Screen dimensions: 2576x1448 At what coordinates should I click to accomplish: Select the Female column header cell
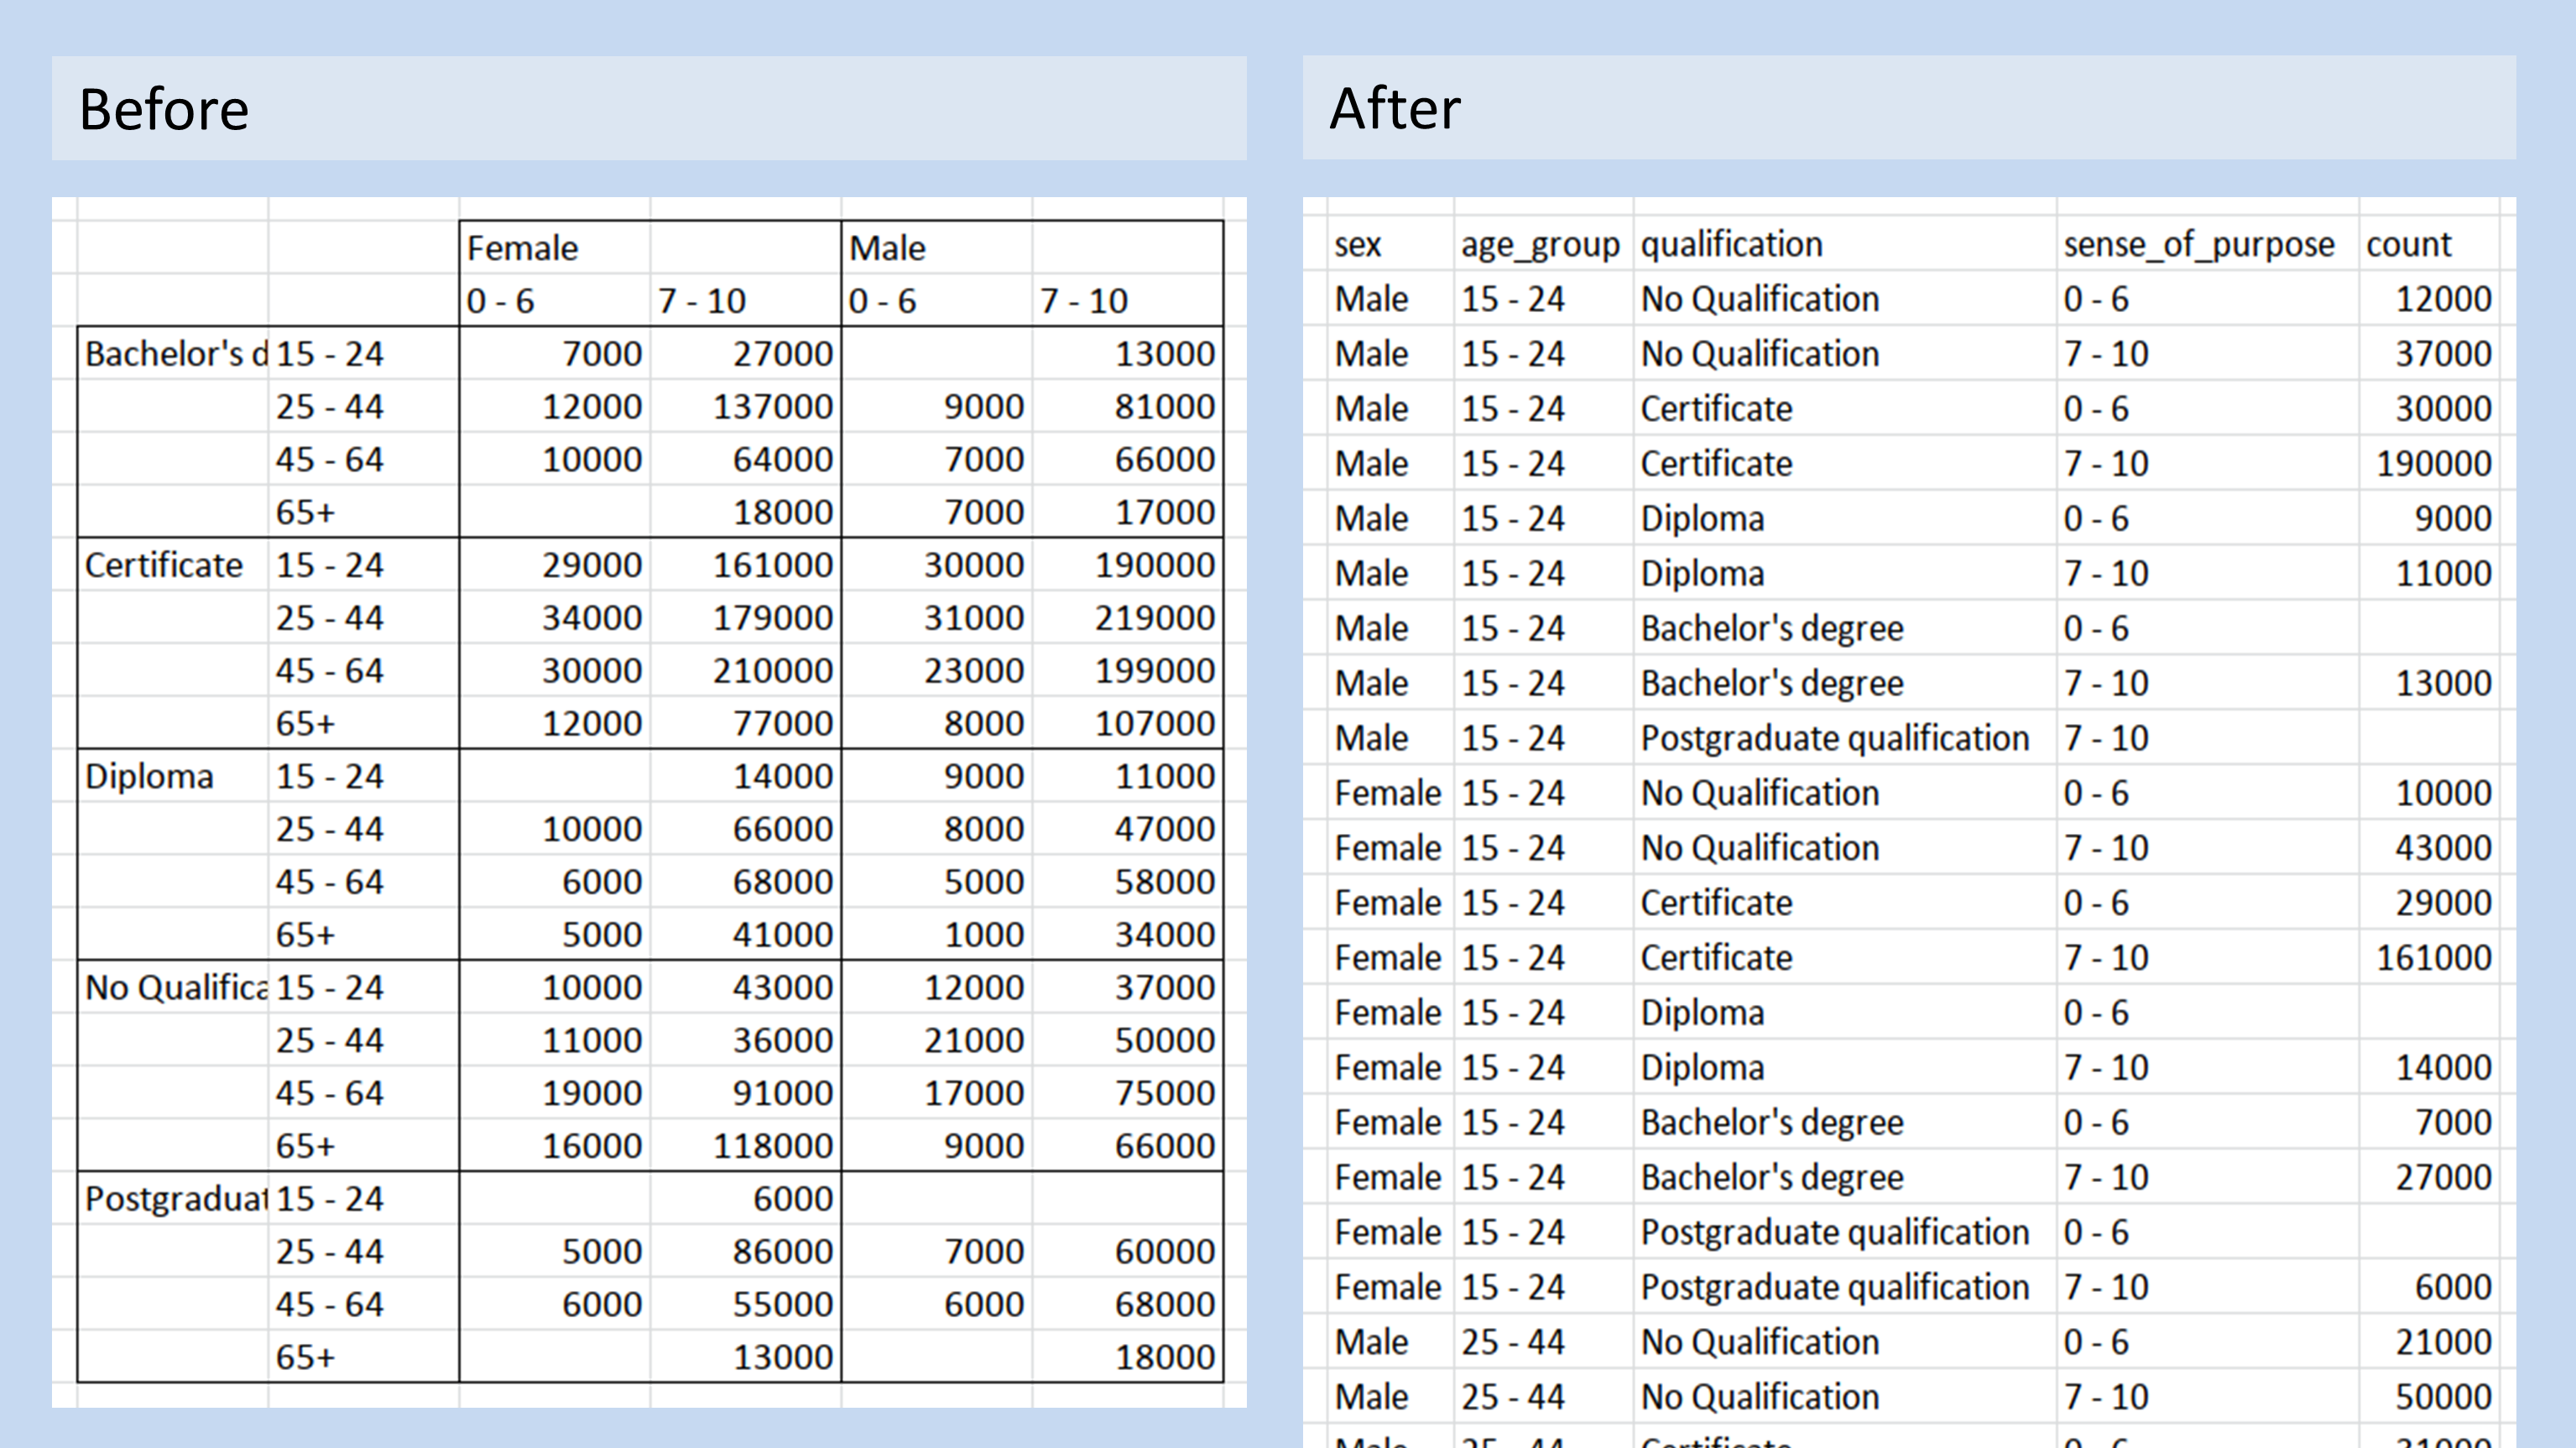[523, 248]
